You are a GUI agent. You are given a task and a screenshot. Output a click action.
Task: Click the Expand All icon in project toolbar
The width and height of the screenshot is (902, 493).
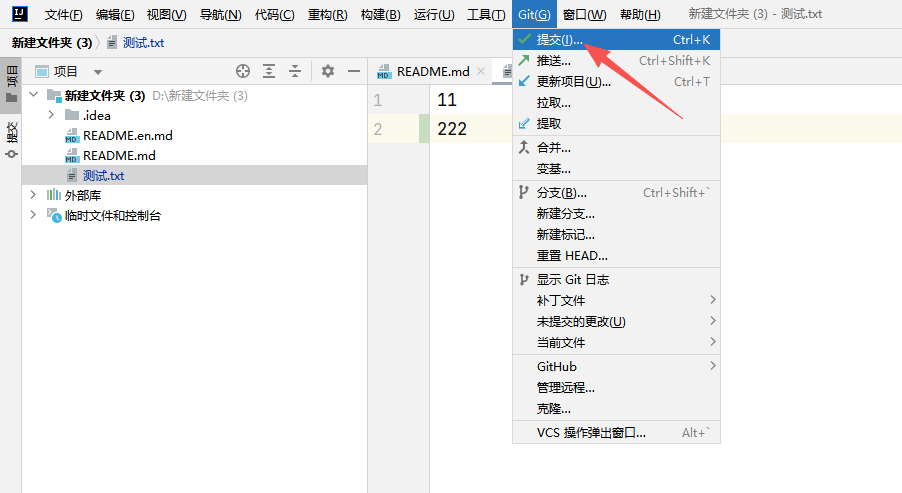click(269, 71)
